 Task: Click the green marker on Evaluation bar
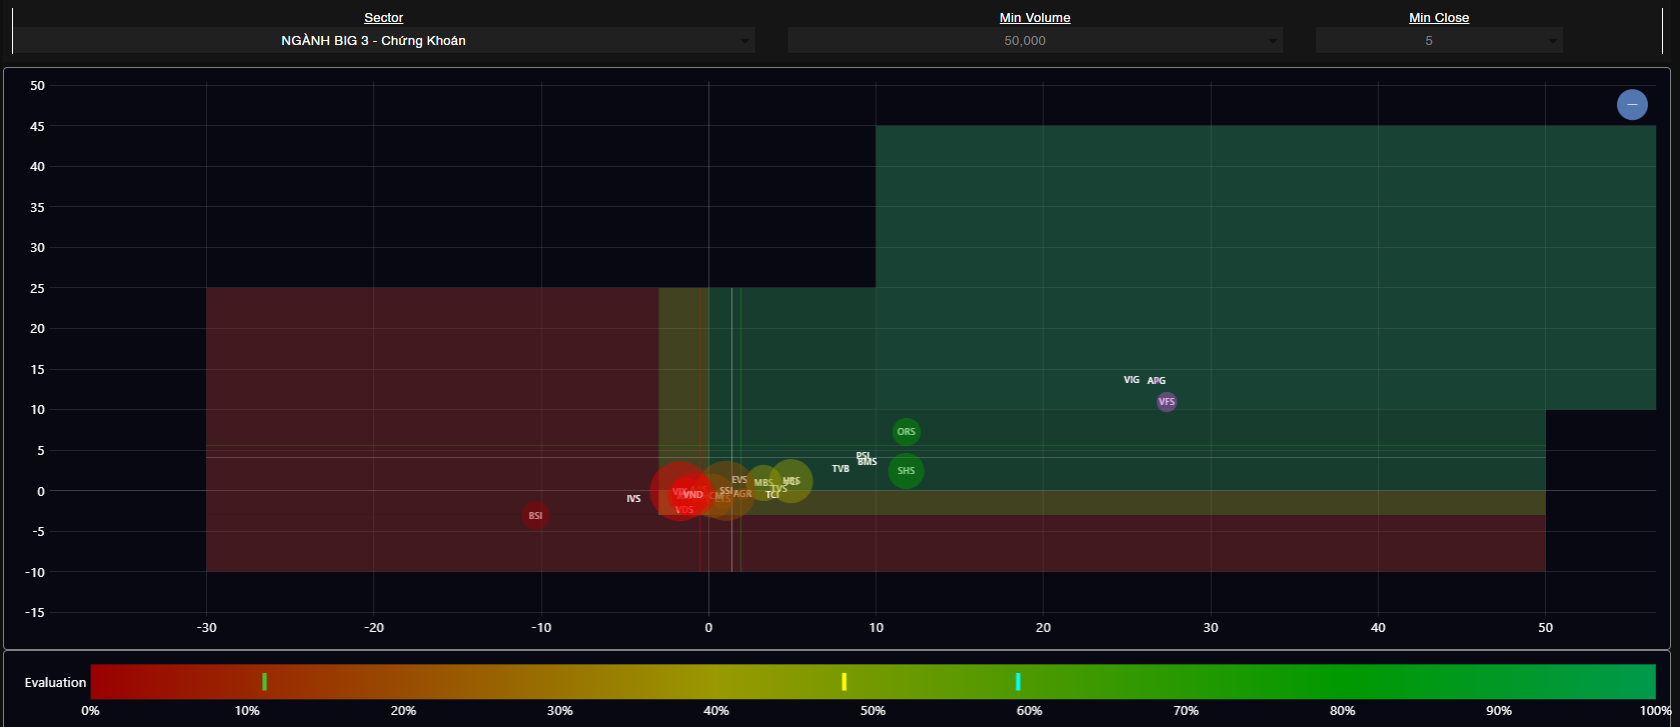click(265, 682)
